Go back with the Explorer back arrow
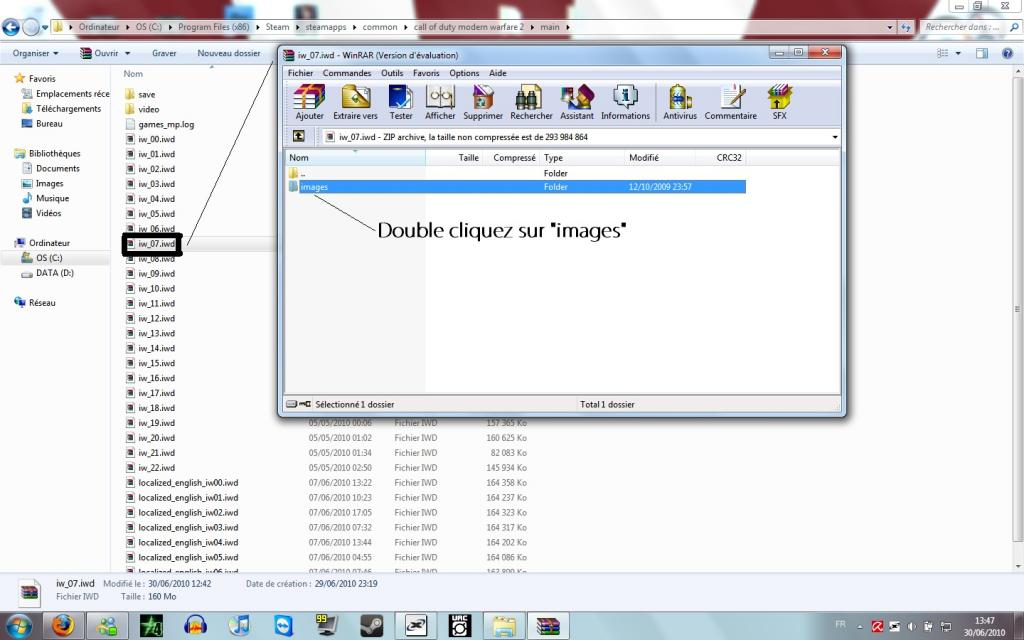1024x640 pixels. click(x=10, y=27)
